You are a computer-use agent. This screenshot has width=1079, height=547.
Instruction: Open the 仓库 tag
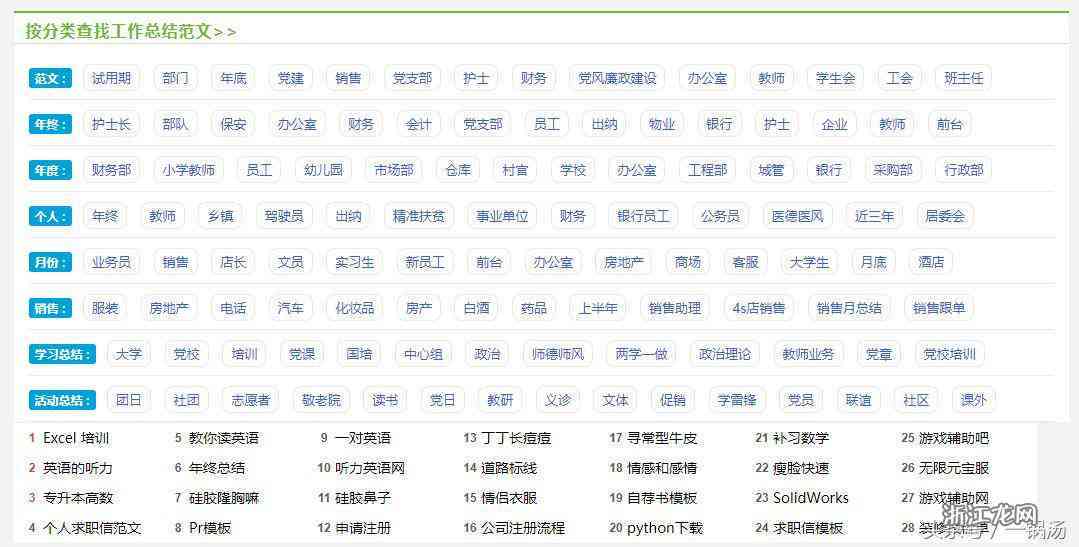[x=458, y=170]
